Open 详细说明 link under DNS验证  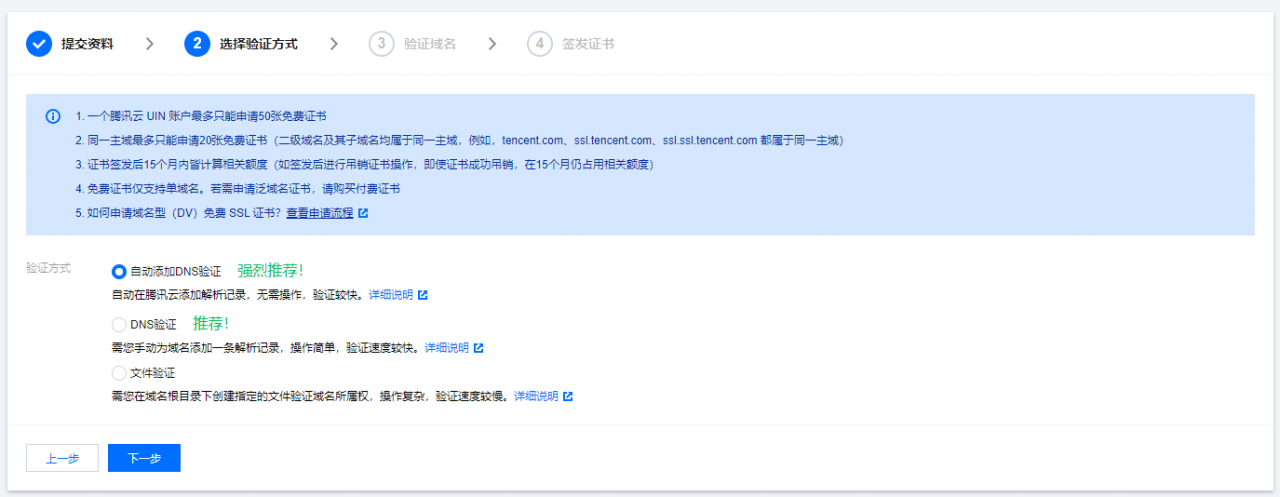pyautogui.click(x=446, y=348)
